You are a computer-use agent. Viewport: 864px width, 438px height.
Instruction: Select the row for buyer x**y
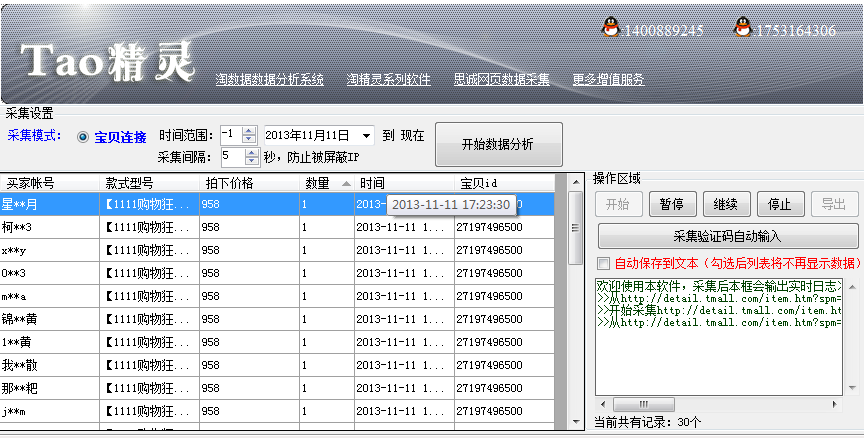click(278, 250)
